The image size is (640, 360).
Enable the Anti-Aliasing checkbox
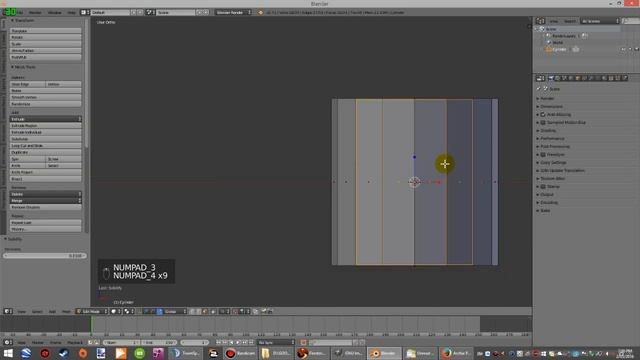[543, 115]
